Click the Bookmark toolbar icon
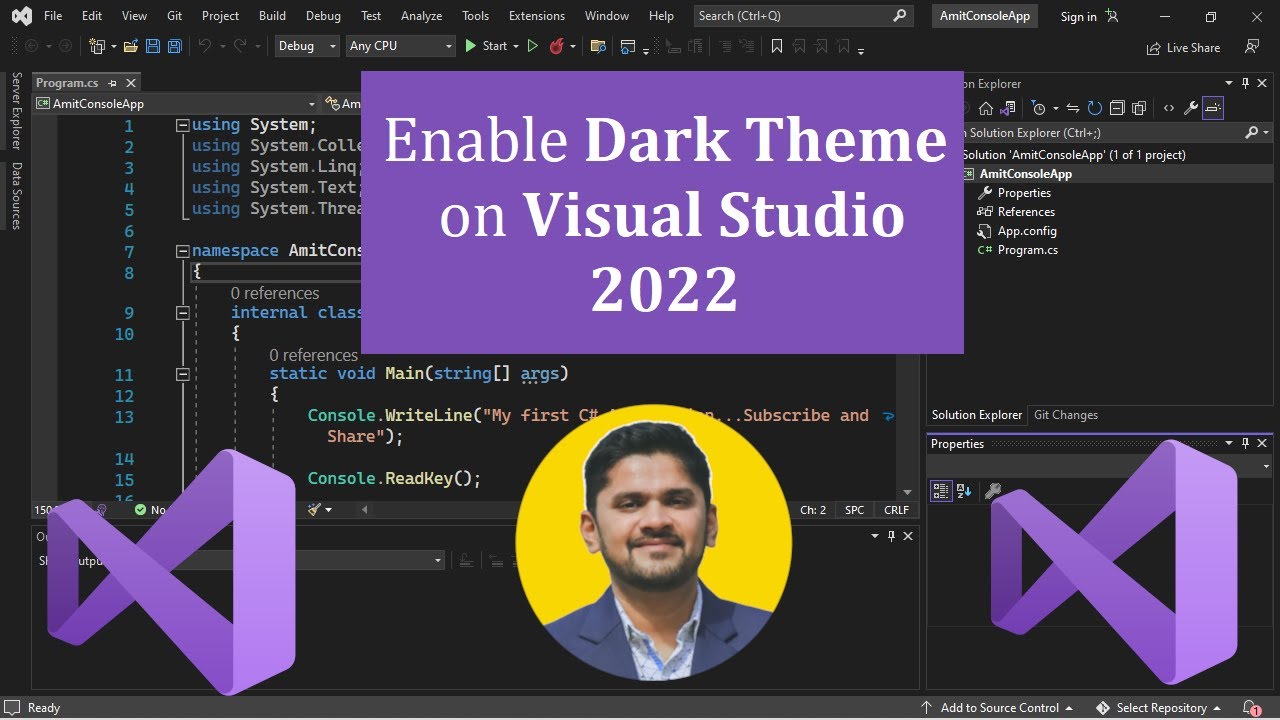1280x720 pixels. (x=777, y=46)
